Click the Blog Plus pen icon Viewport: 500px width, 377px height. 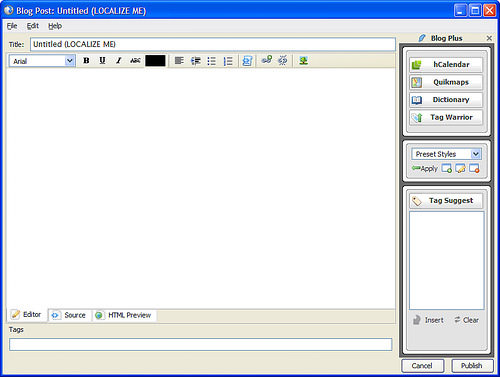[422, 38]
